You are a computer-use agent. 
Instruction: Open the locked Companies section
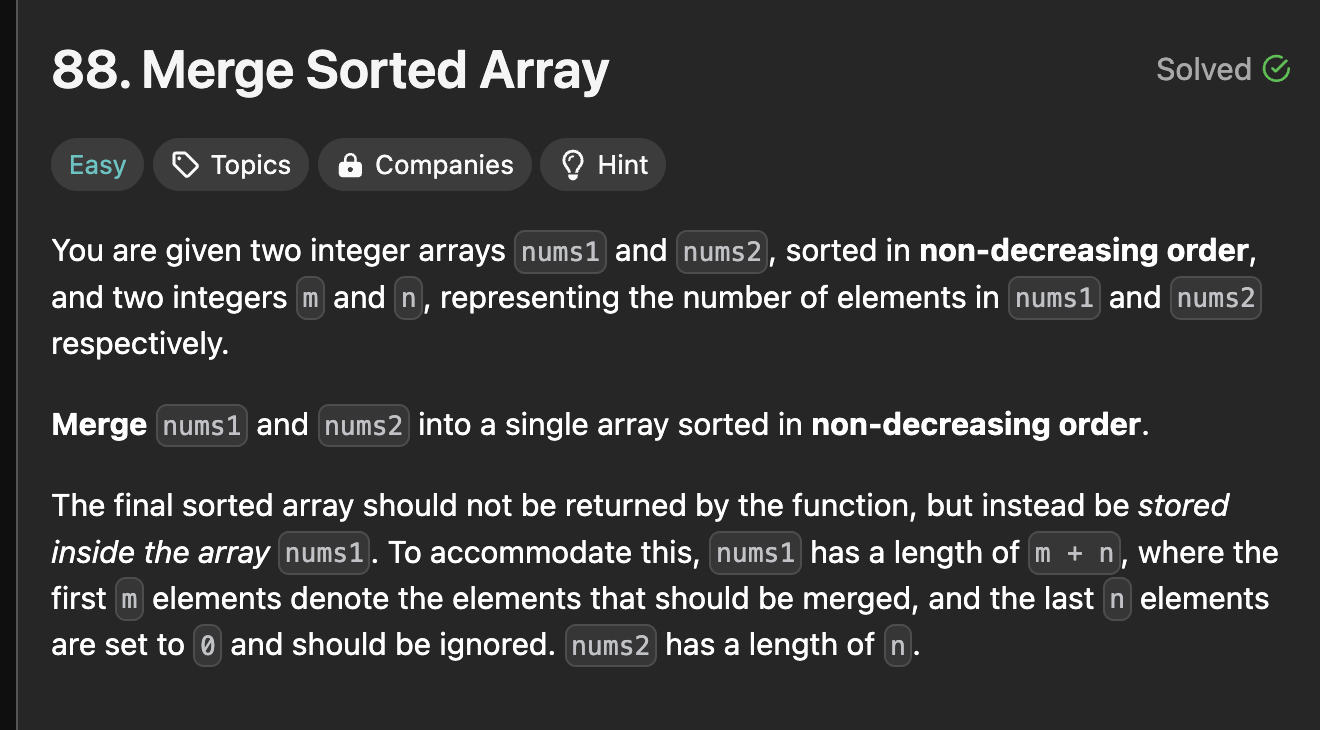point(425,165)
